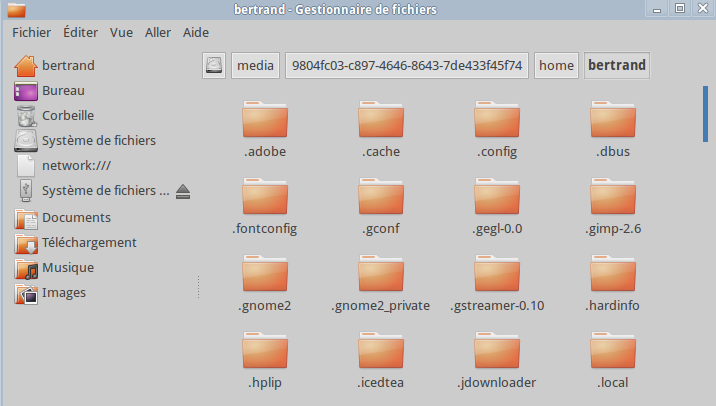The image size is (716, 406).
Task: Click the home path bar button
Action: pyautogui.click(x=556, y=66)
